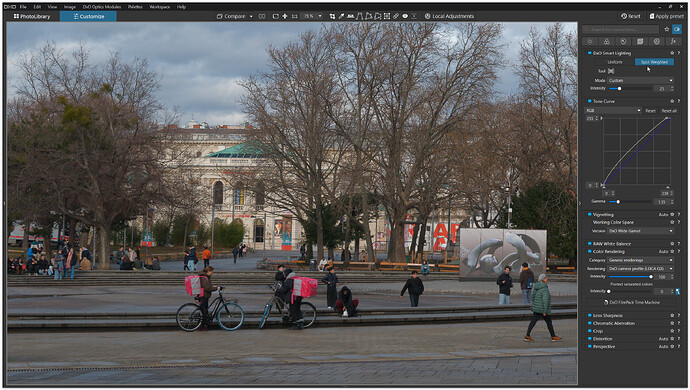Open Color Rendering Category dropdown

pos(640,260)
